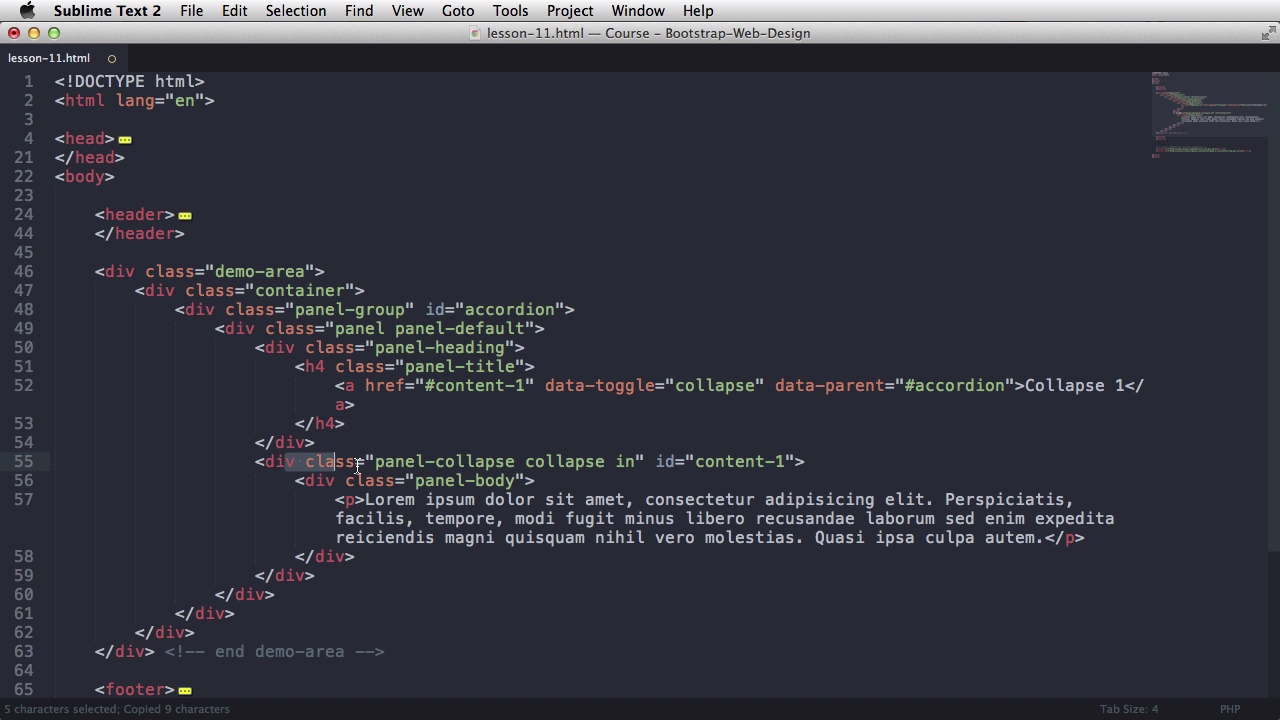Expand the folded footer tag marker

pos(185,691)
